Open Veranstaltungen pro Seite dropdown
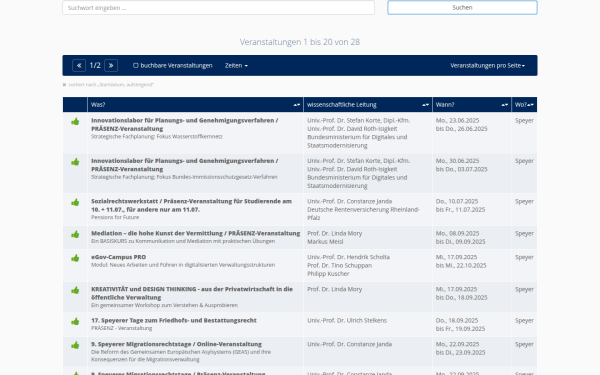 coord(488,65)
